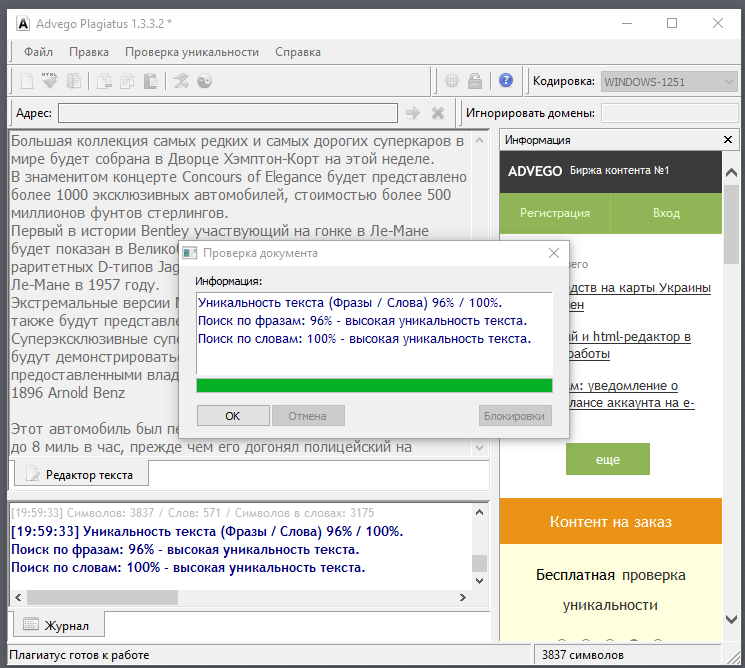Open the Файл menu

point(39,52)
